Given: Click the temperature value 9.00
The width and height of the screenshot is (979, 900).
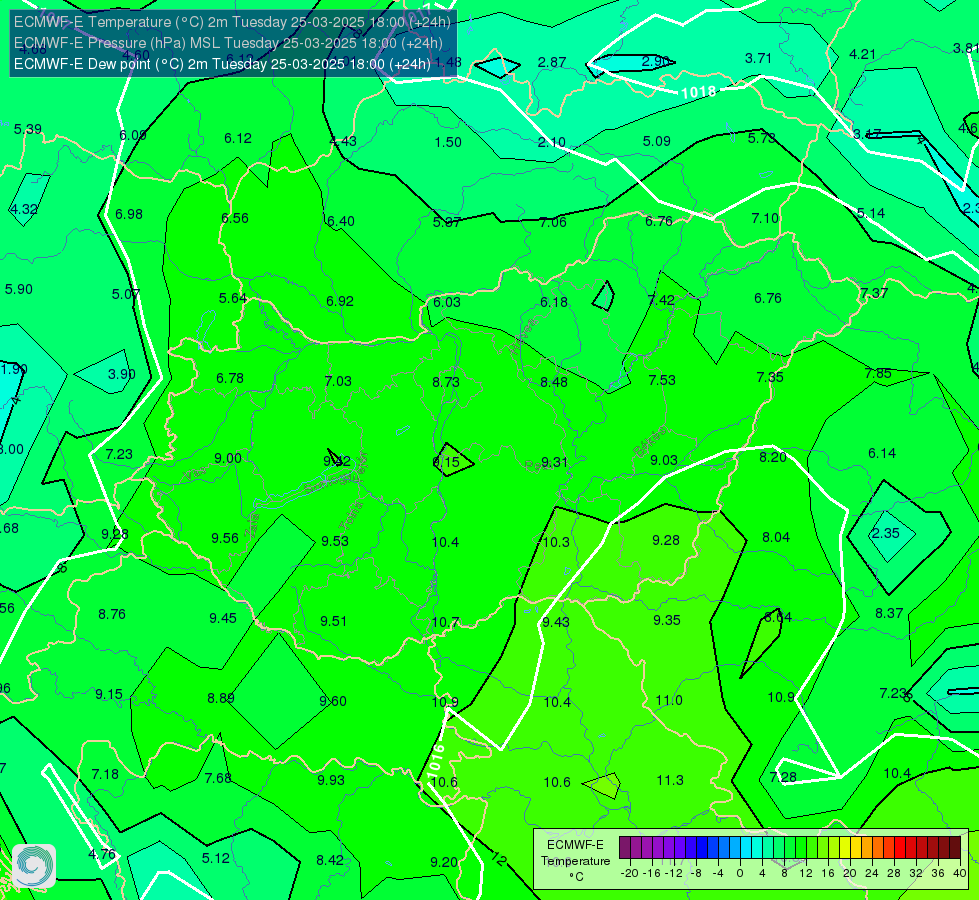Looking at the screenshot, I should (227, 458).
